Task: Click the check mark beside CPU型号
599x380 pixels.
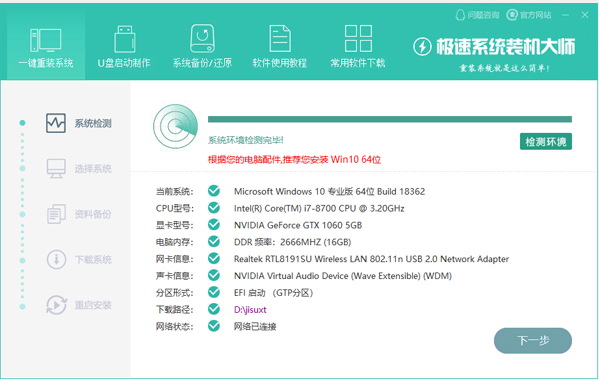Action: [214, 208]
